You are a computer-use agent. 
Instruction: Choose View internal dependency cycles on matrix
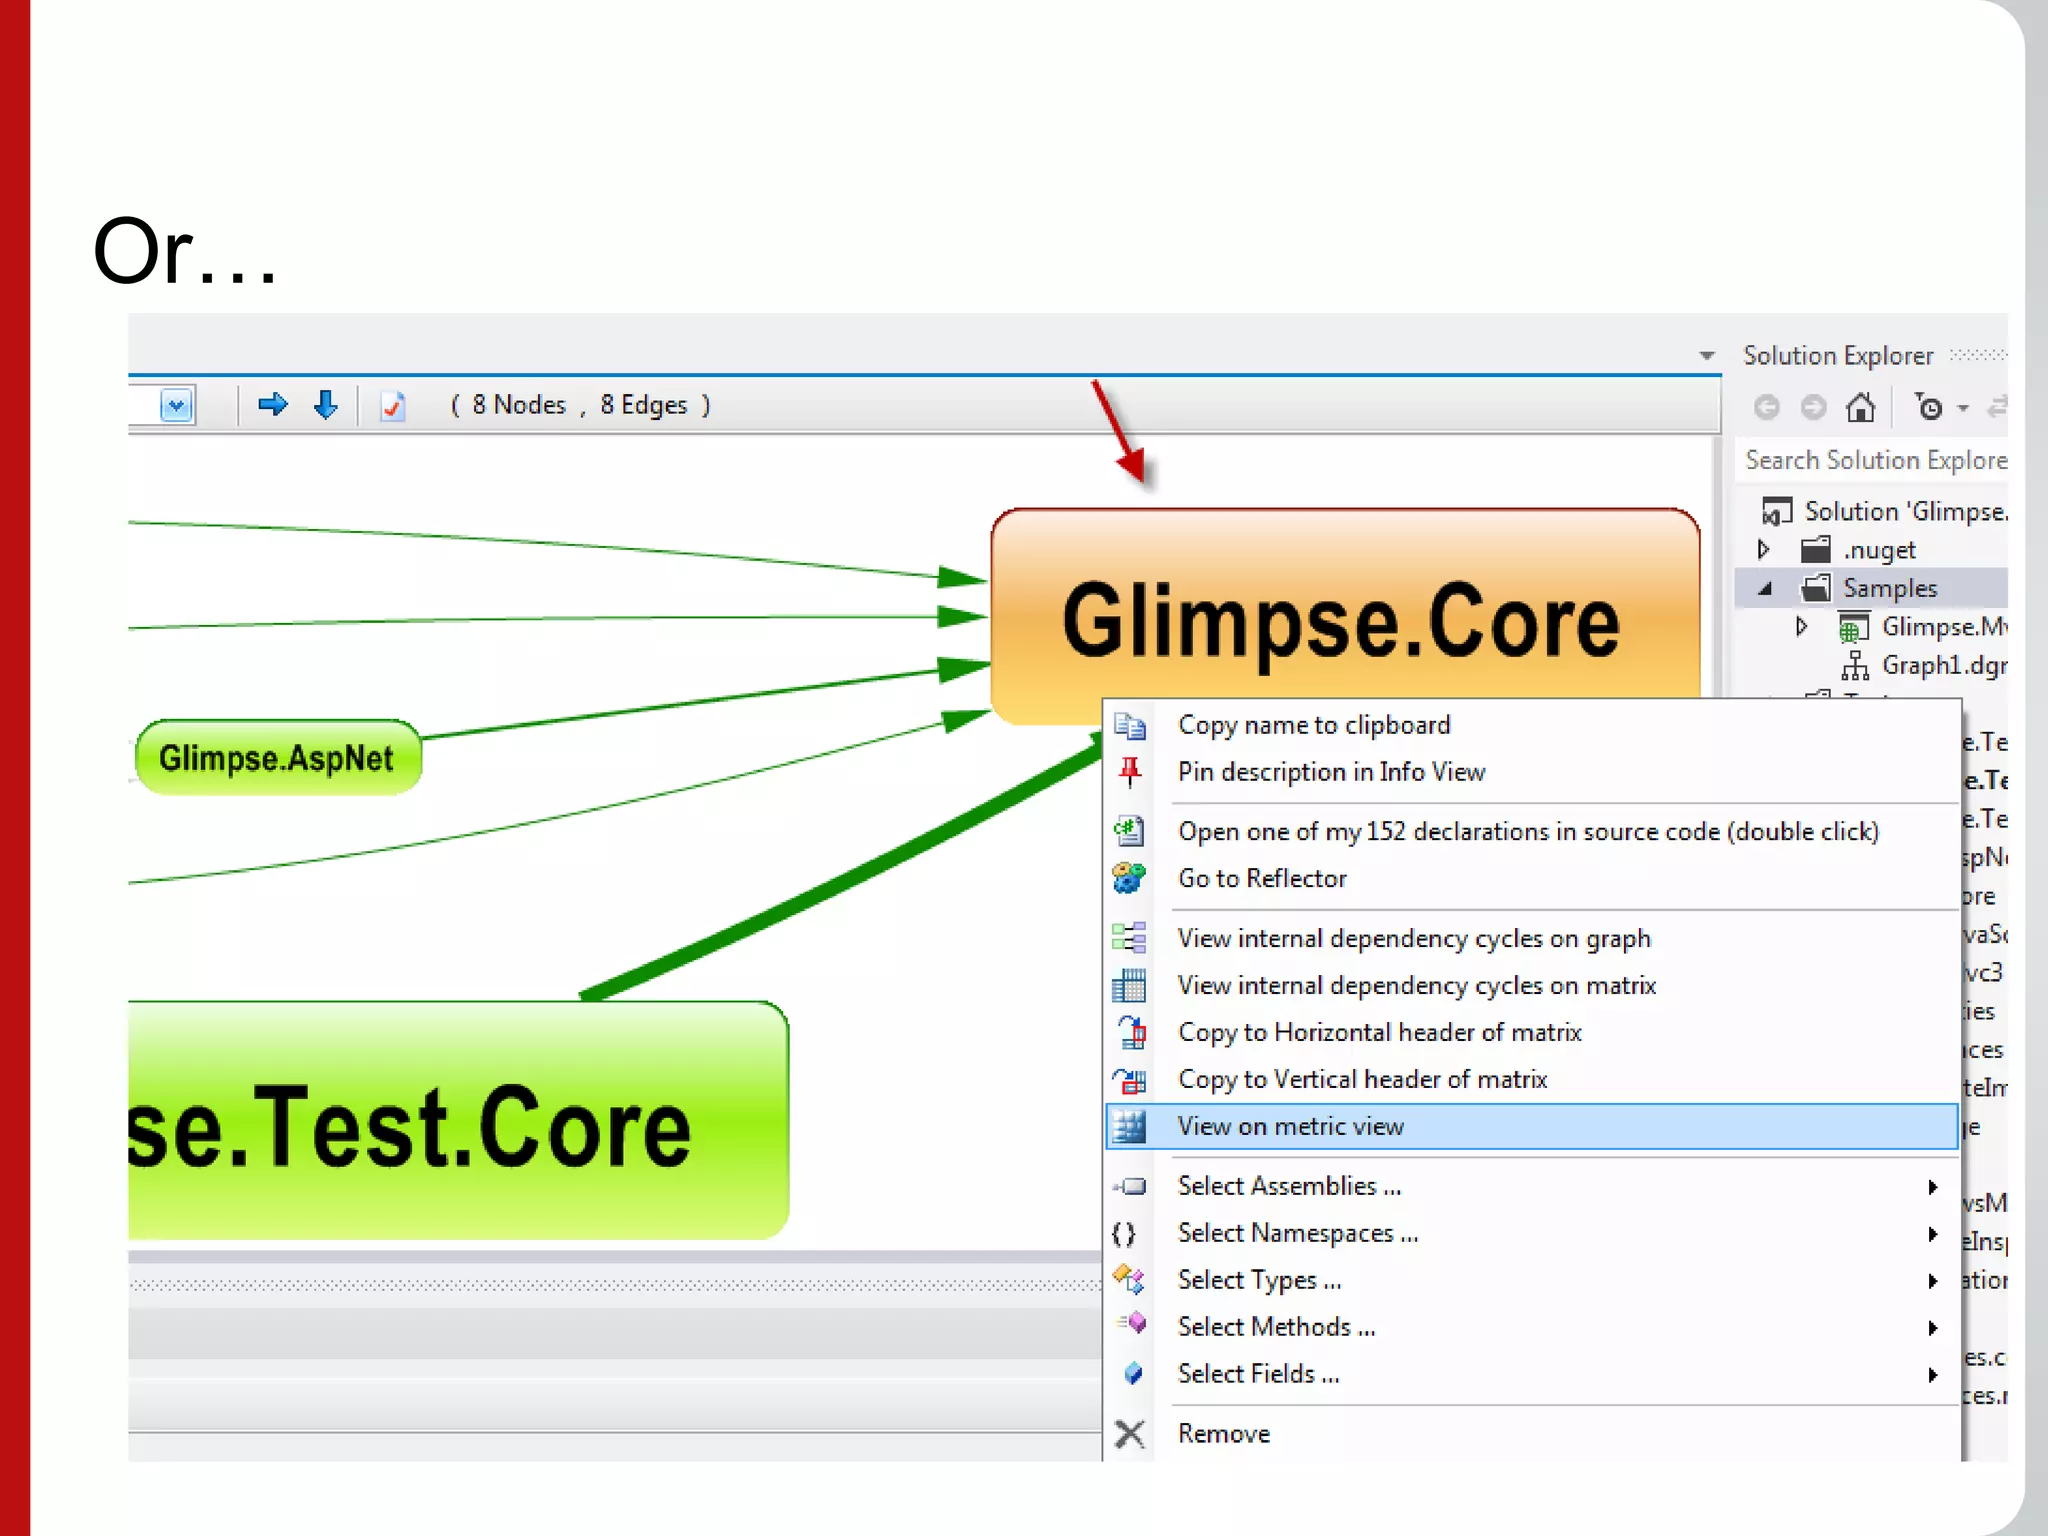[x=1416, y=985]
